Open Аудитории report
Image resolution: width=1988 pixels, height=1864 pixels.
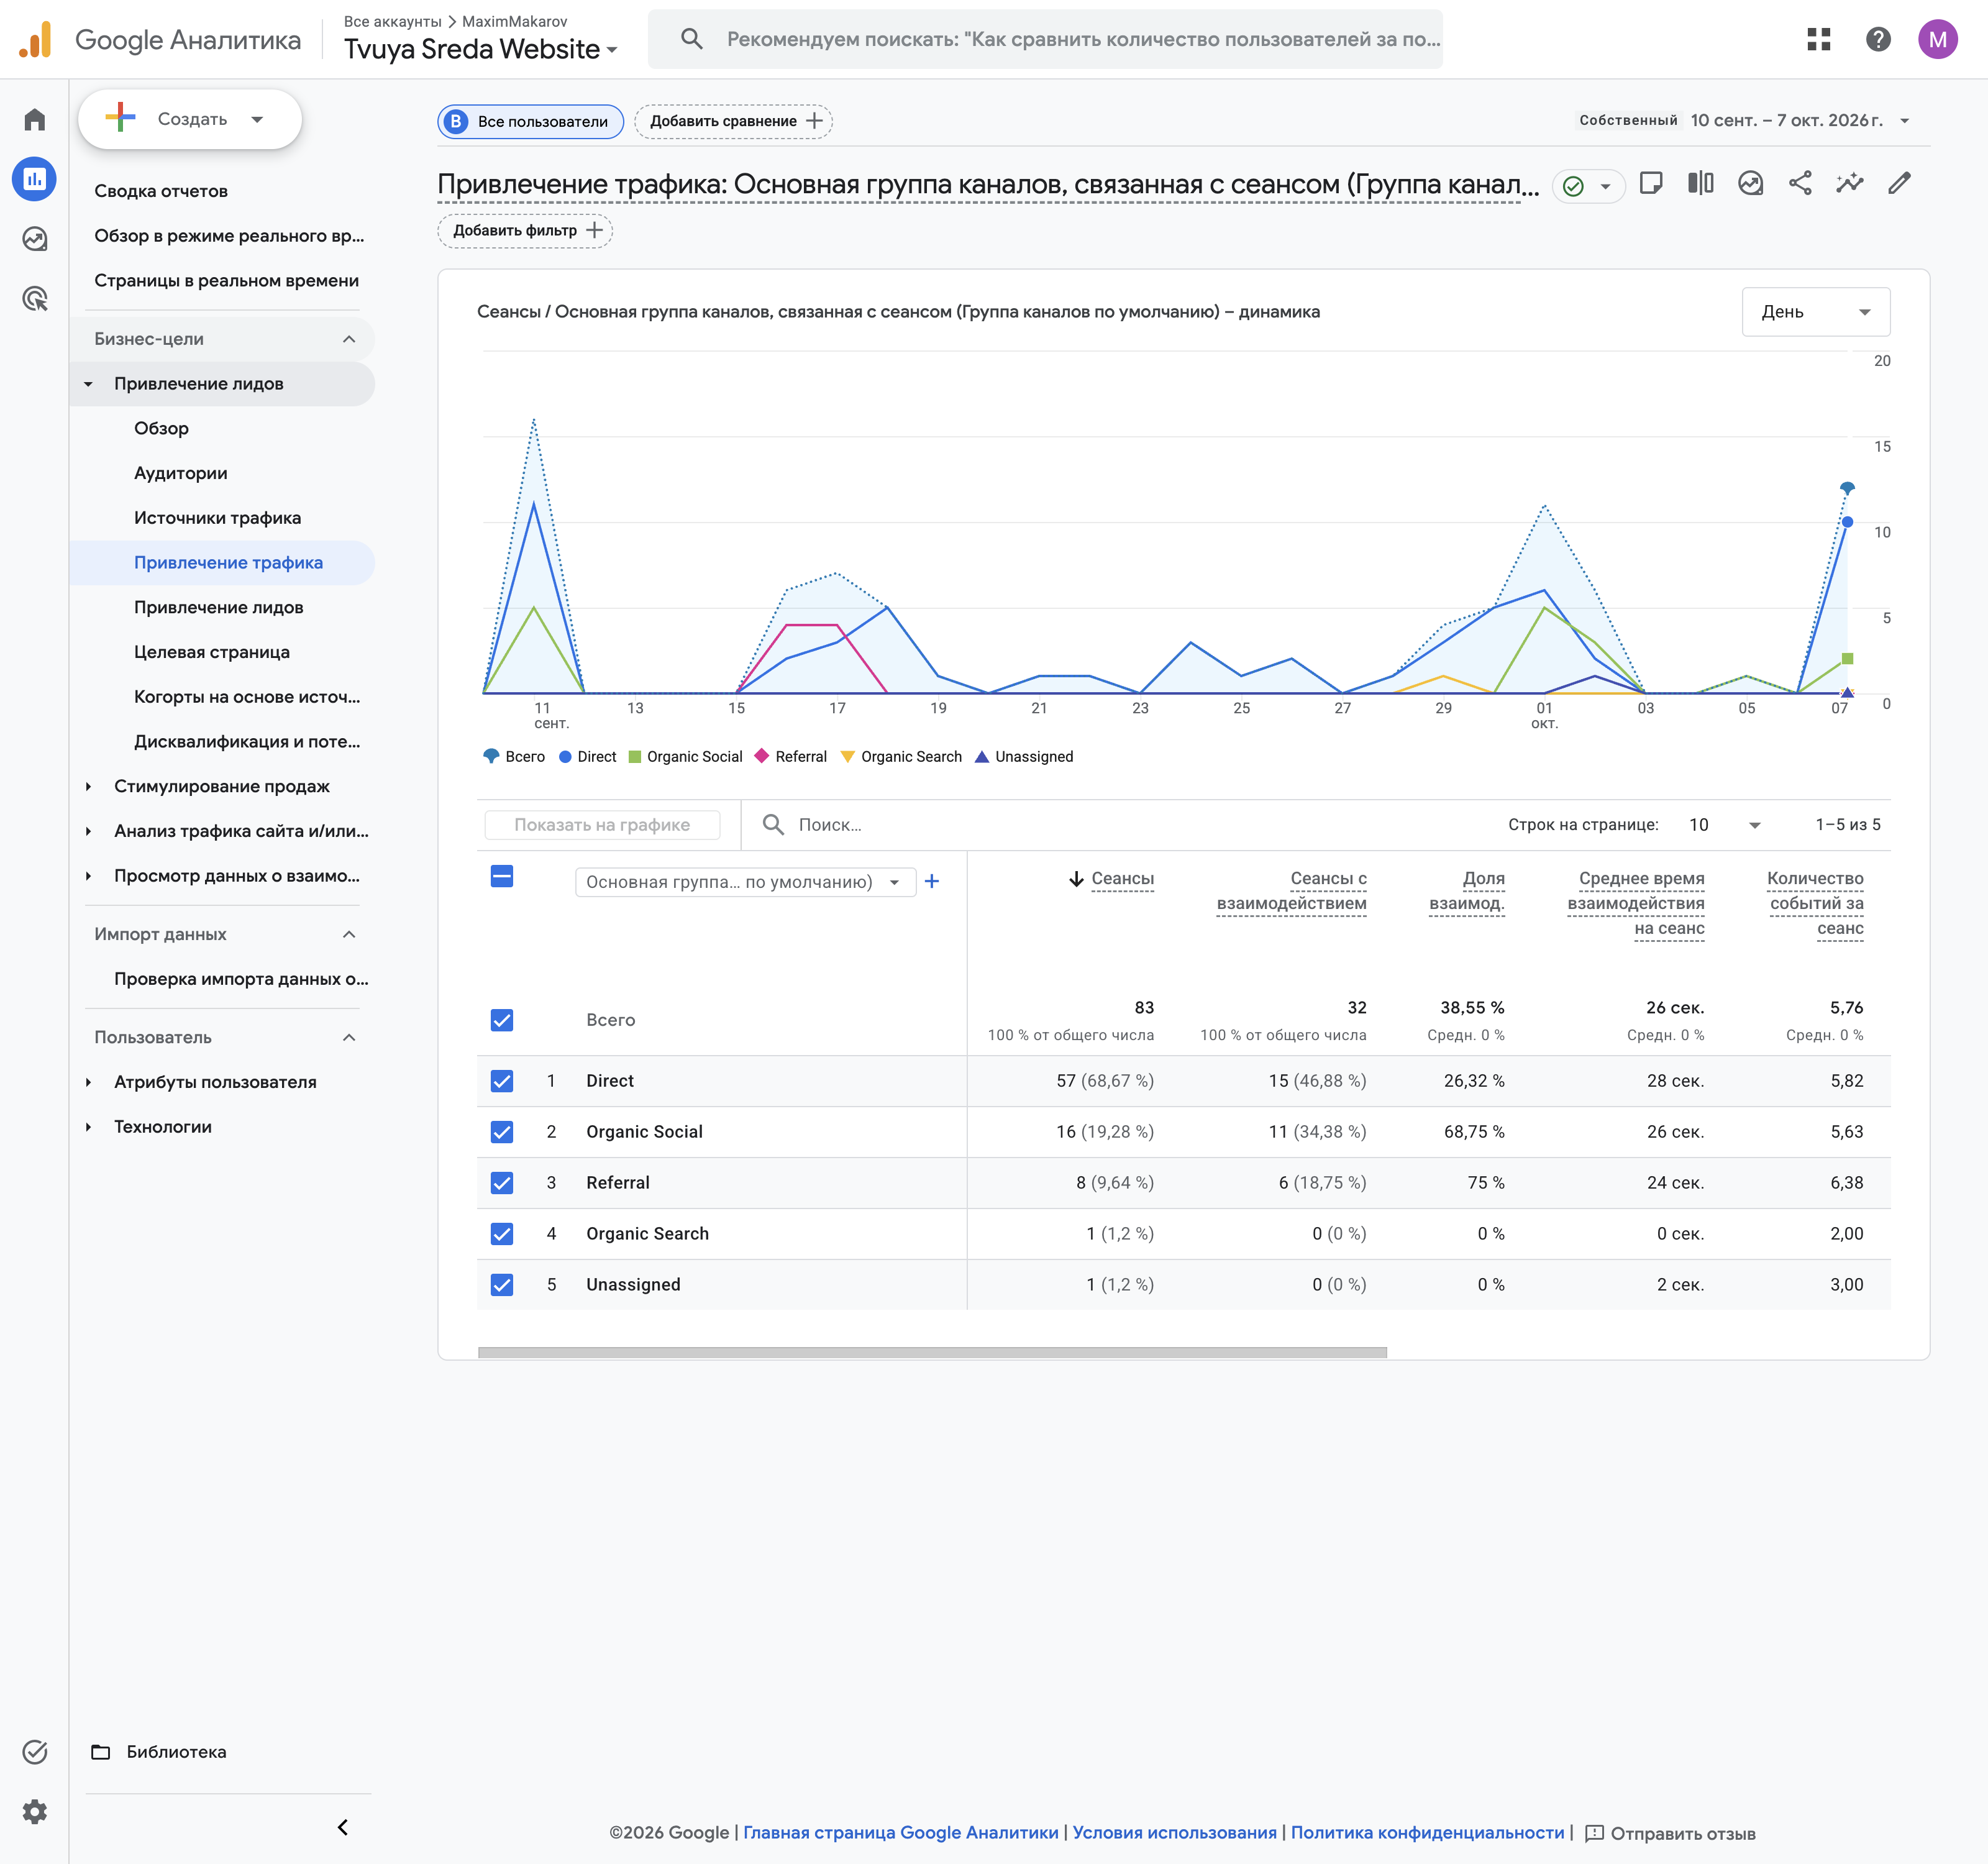pyautogui.click(x=181, y=473)
